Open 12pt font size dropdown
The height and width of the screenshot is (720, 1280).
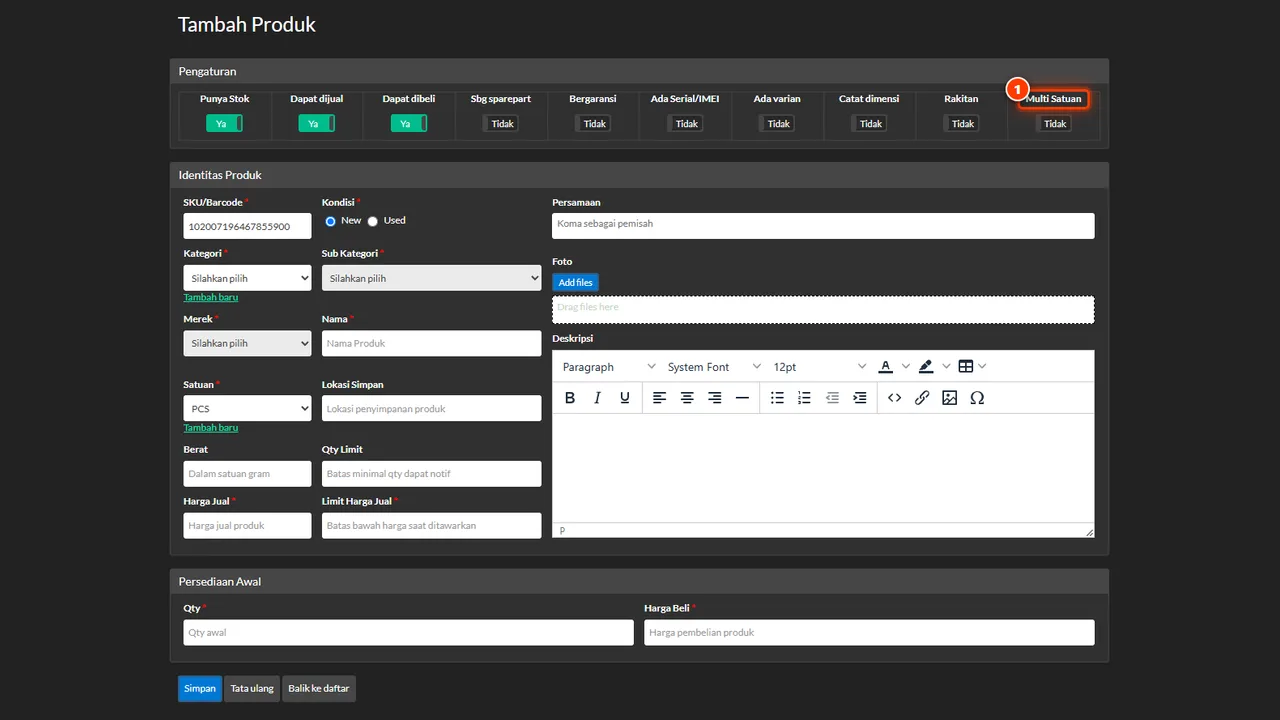tap(819, 367)
